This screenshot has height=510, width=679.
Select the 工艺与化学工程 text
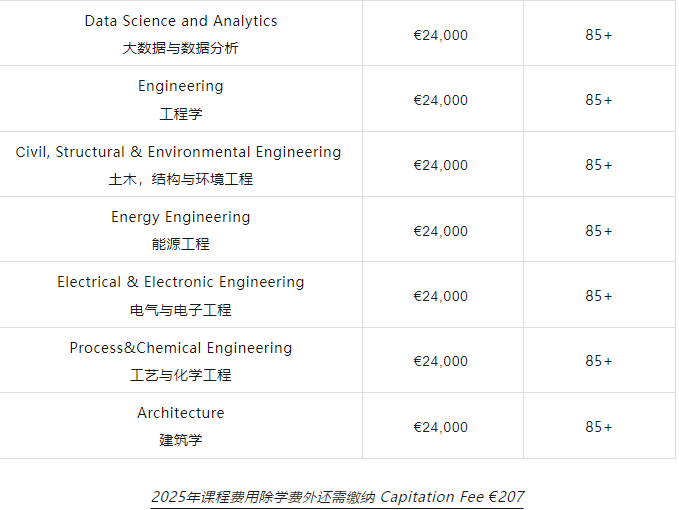pyautogui.click(x=181, y=375)
